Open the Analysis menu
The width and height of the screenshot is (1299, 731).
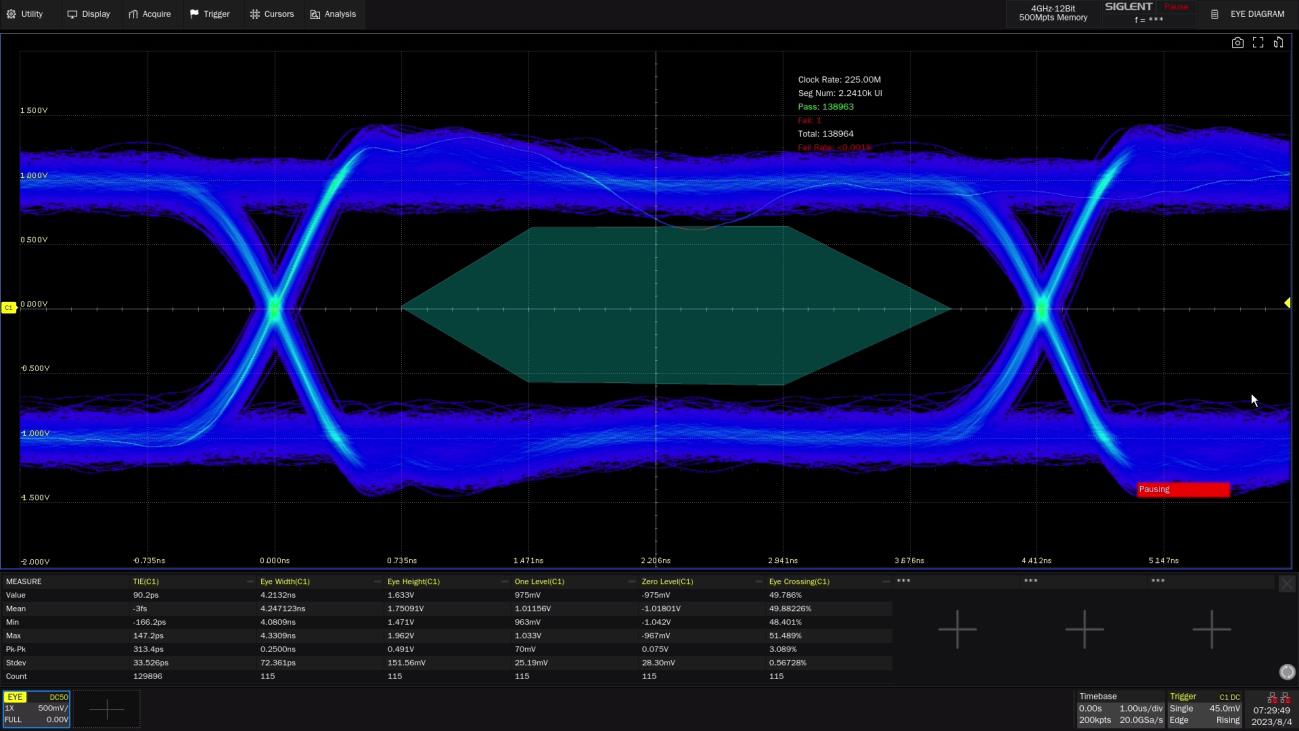[333, 14]
